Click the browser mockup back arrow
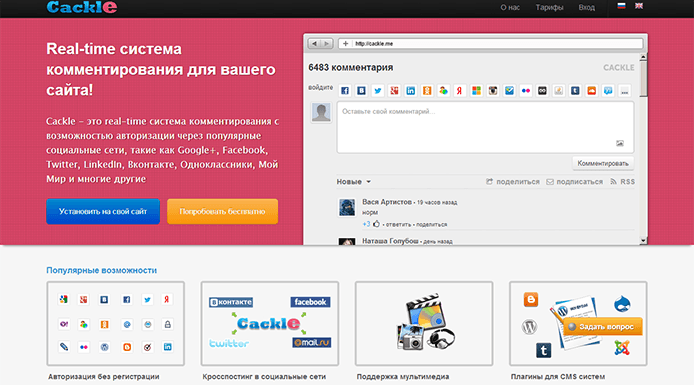Screen dimensions: 694x385 coord(314,43)
